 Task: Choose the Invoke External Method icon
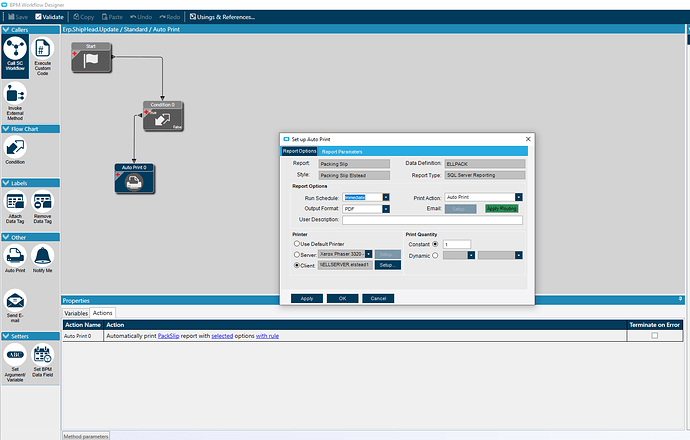(15, 101)
